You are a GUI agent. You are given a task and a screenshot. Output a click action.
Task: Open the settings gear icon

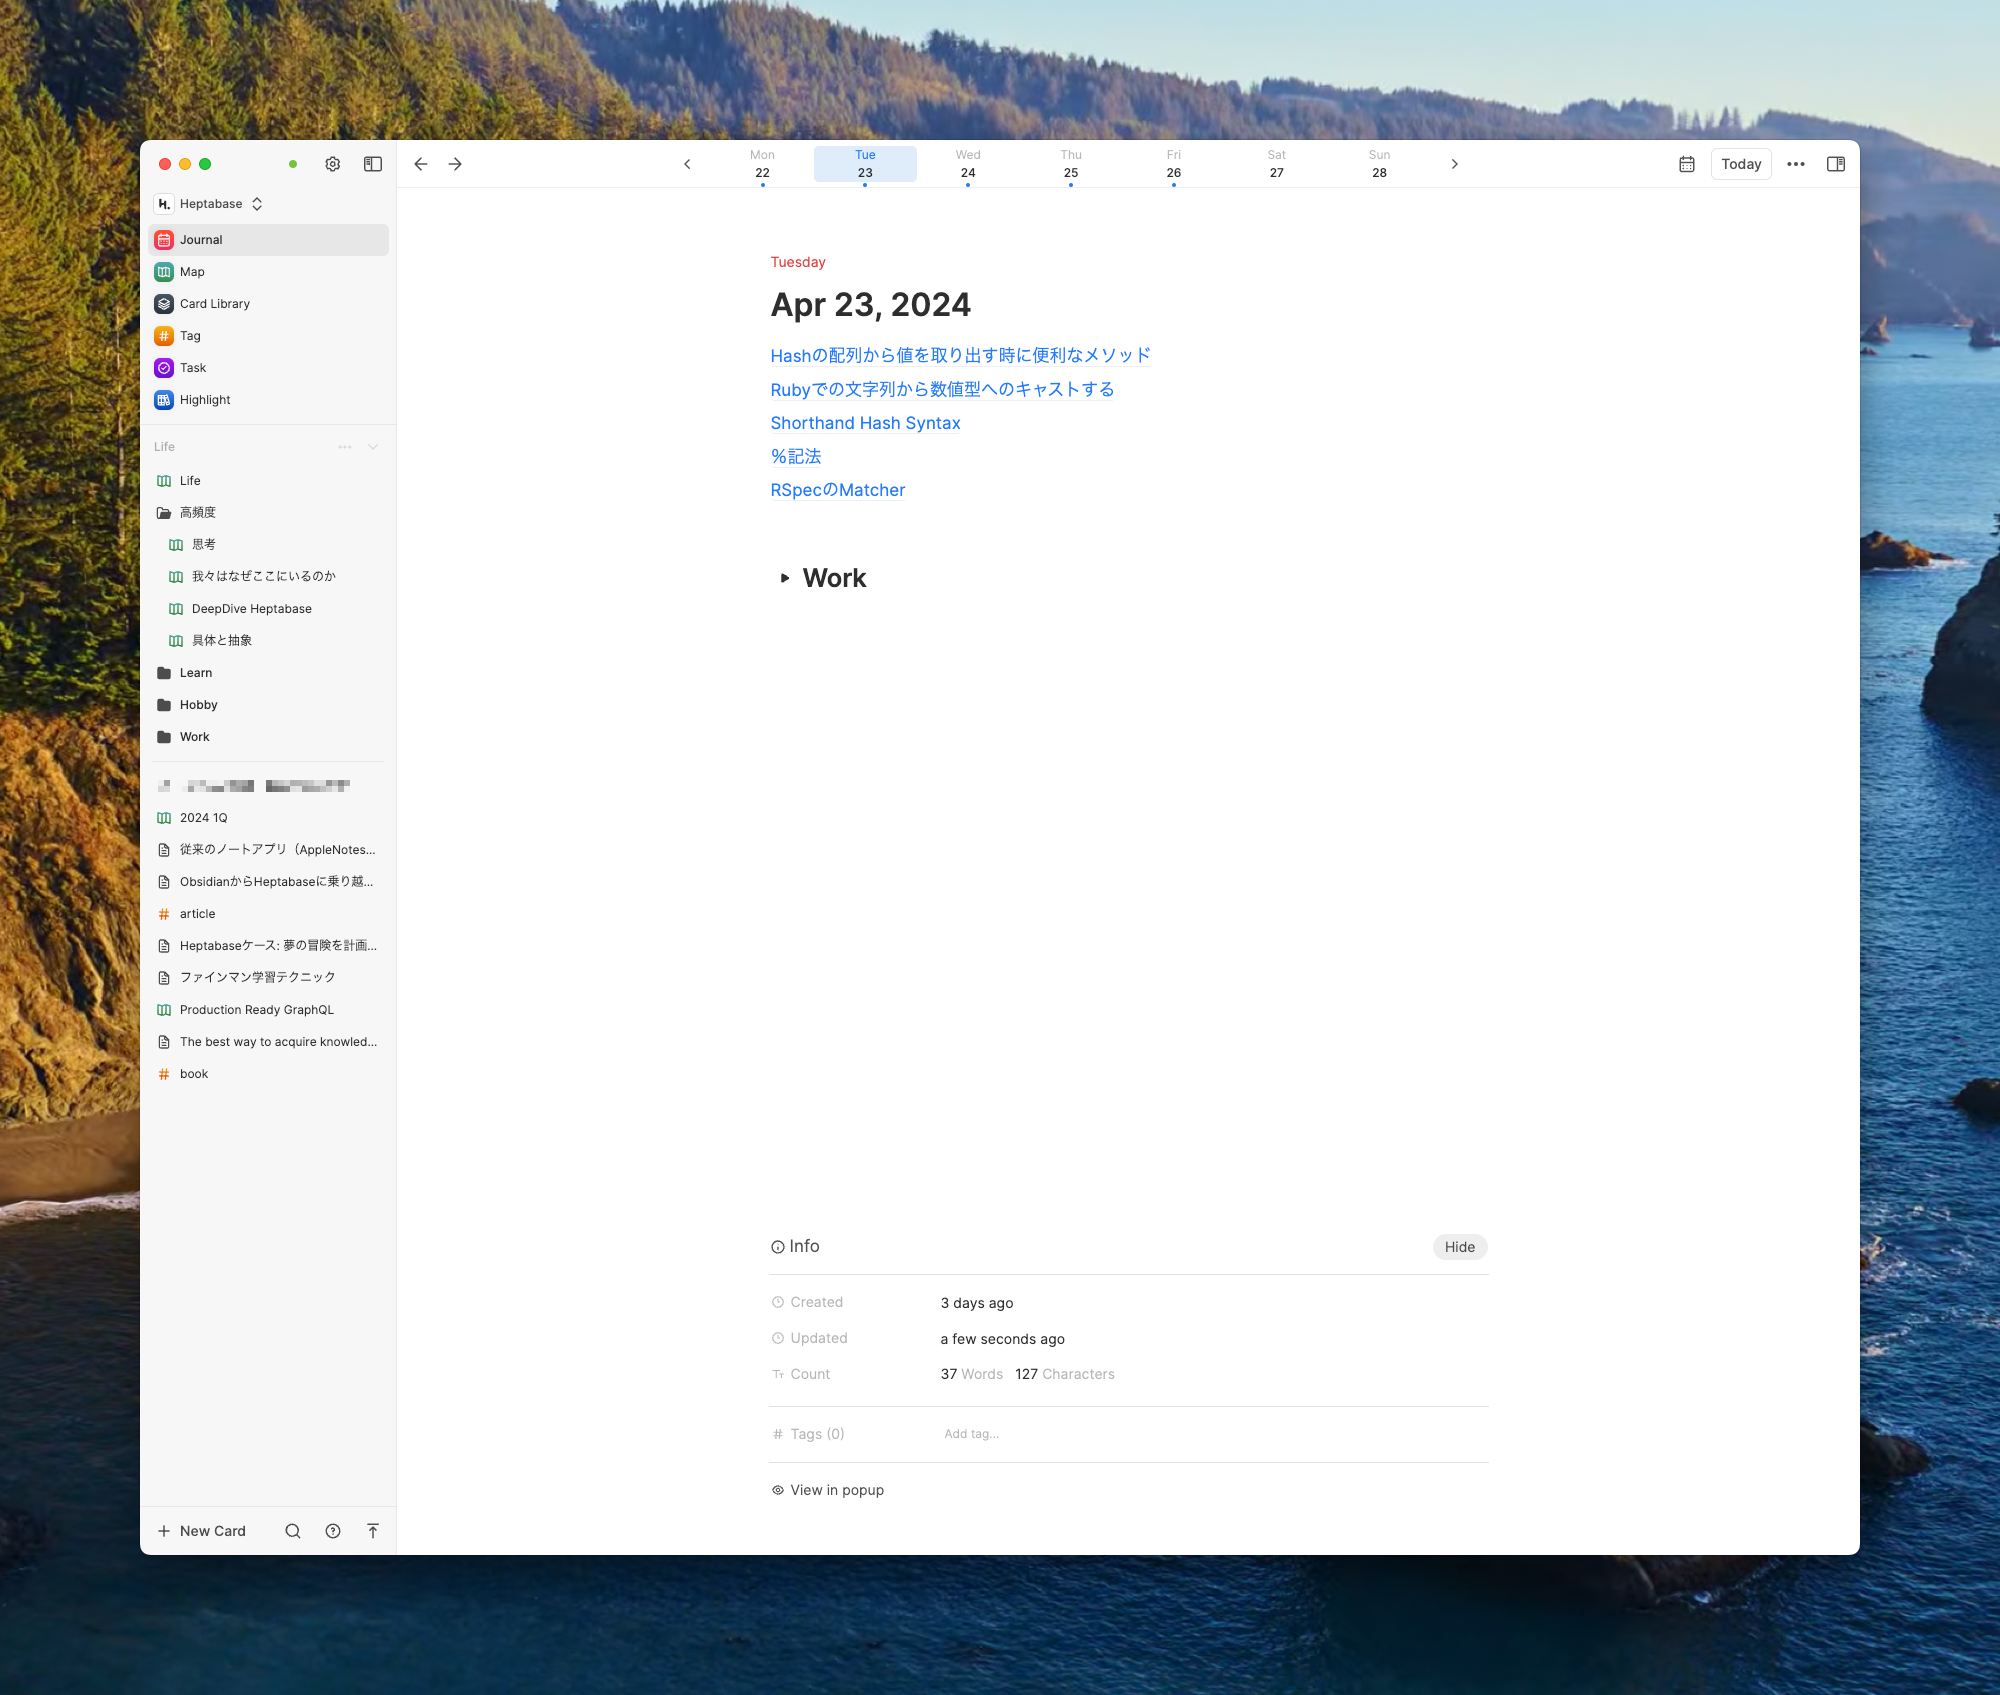click(333, 164)
